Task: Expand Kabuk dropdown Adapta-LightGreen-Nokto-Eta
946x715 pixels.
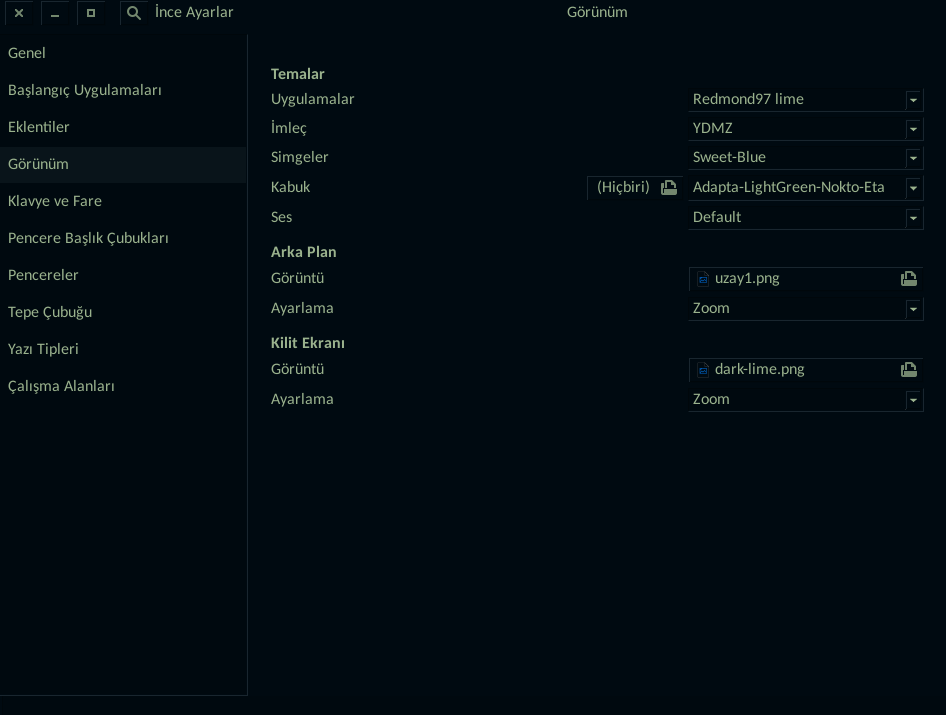Action: click(x=805, y=187)
